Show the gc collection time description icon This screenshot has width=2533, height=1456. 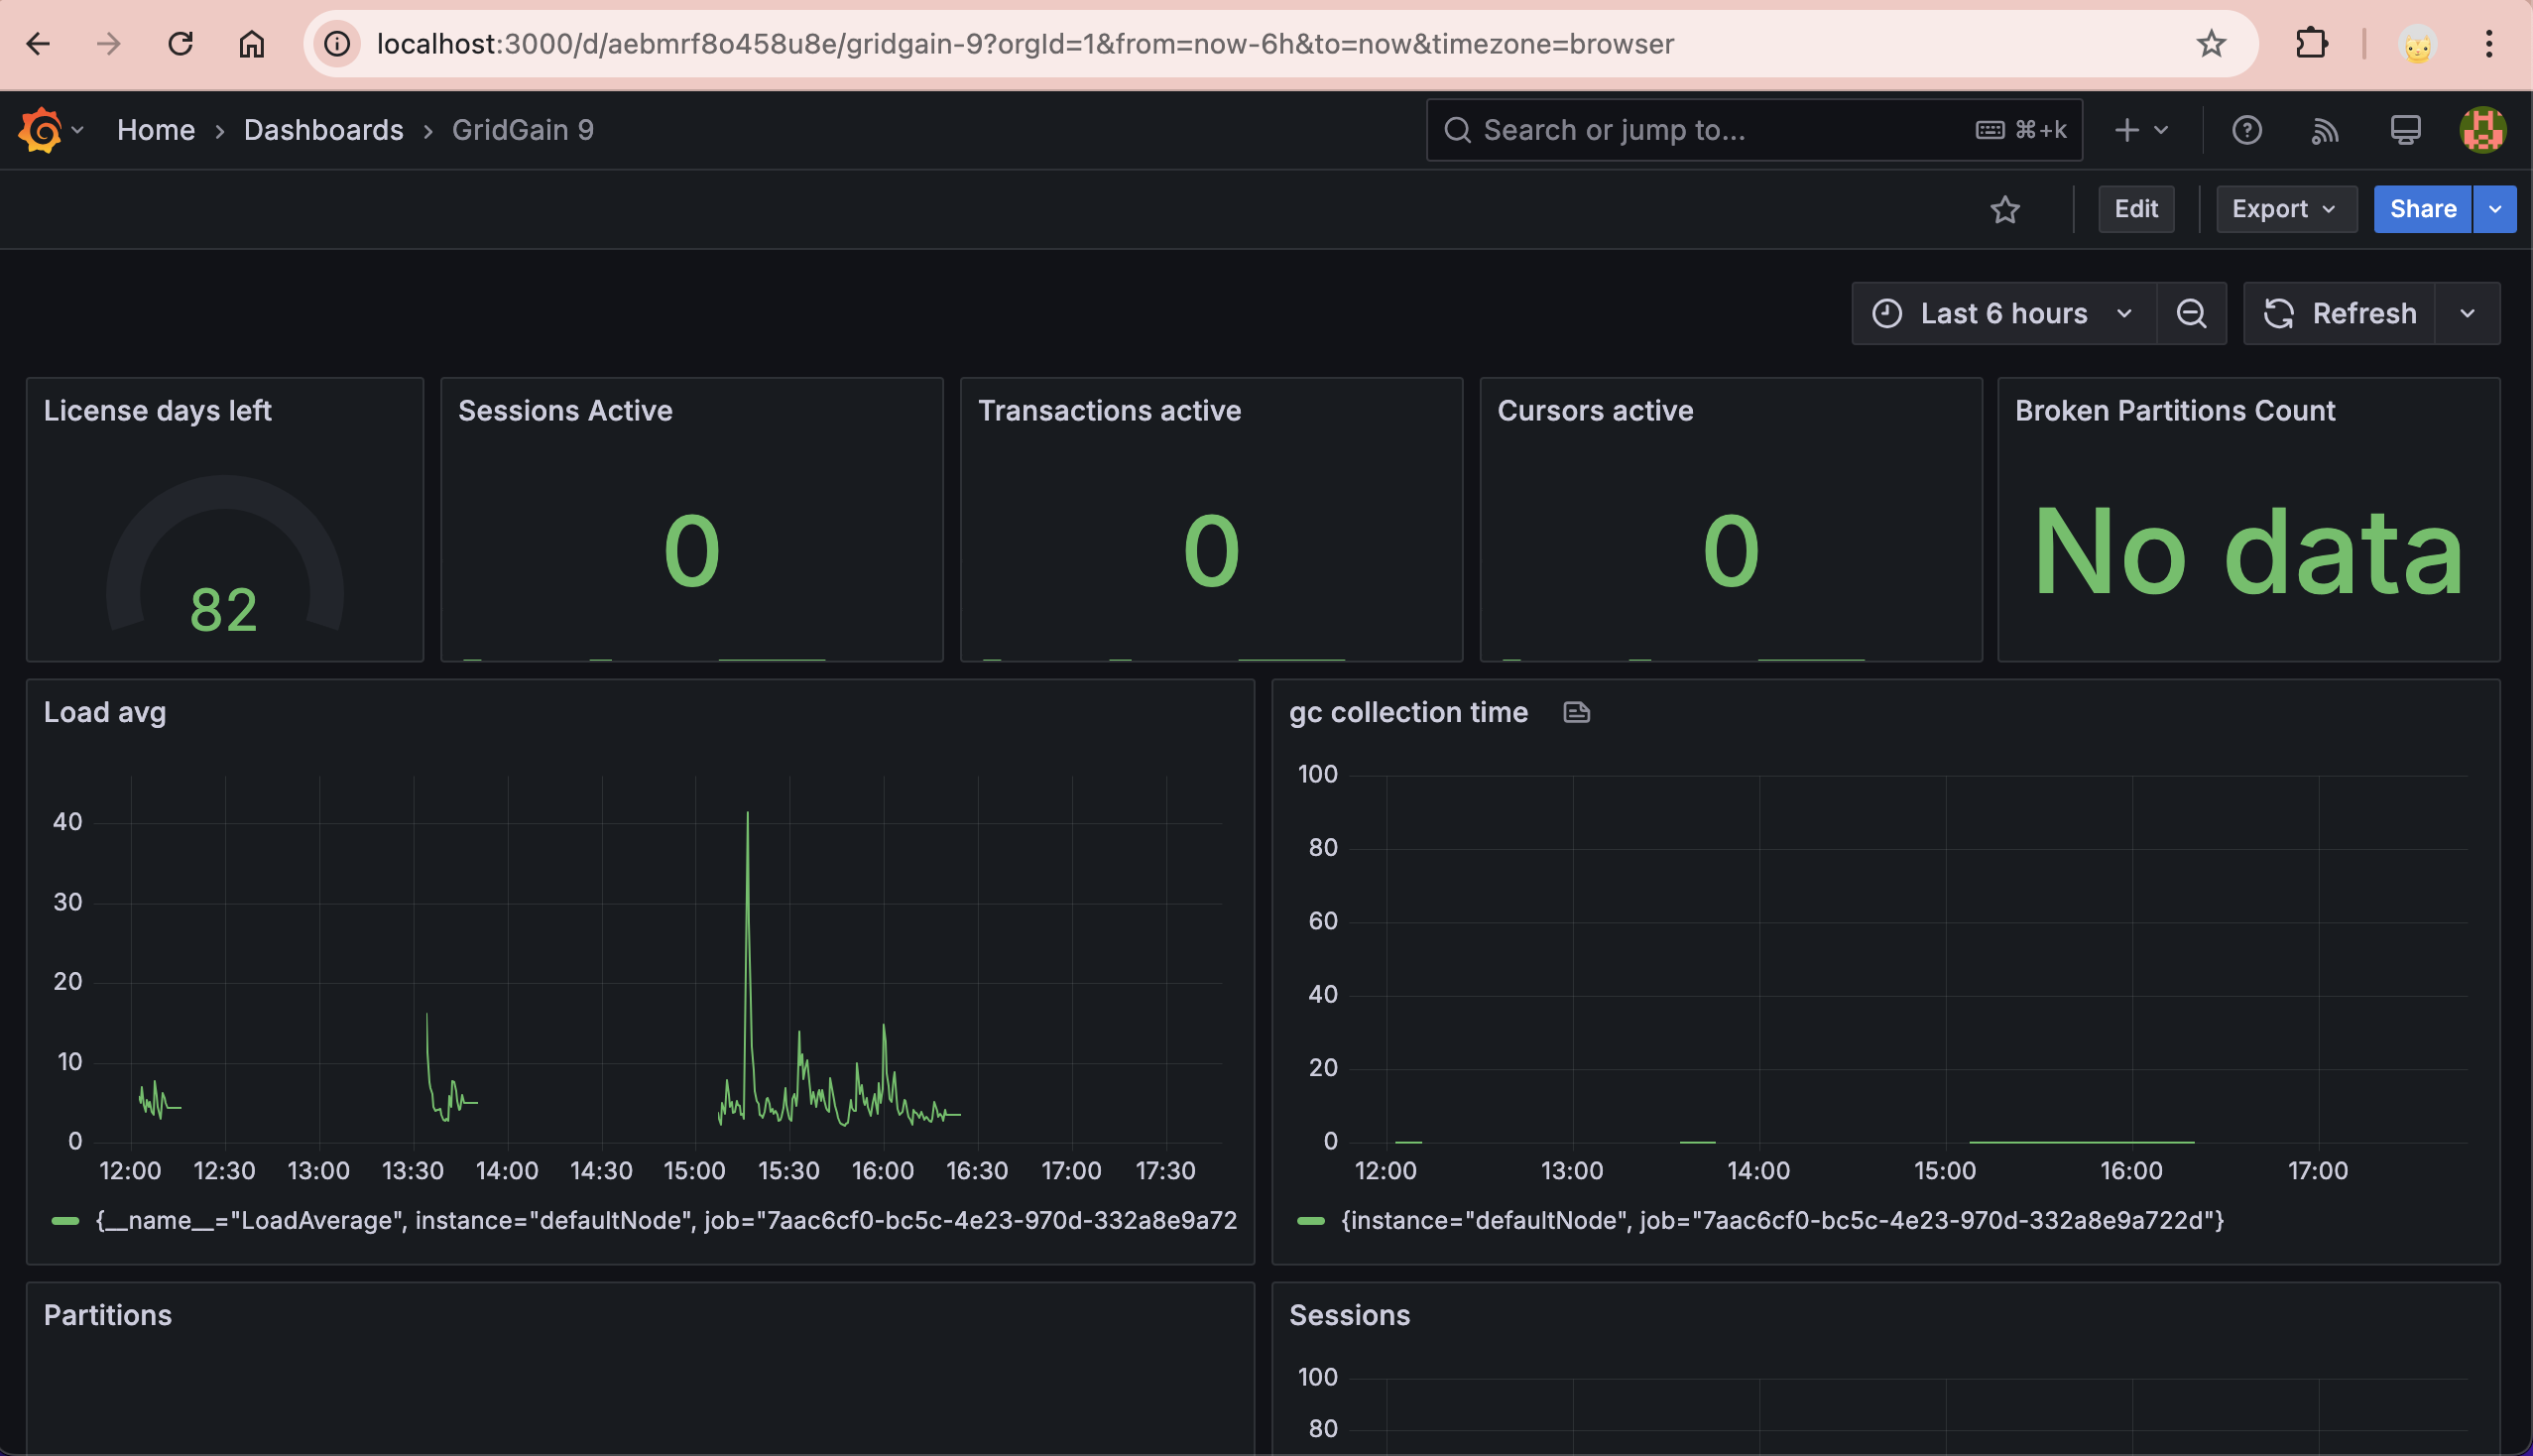pos(1576,713)
